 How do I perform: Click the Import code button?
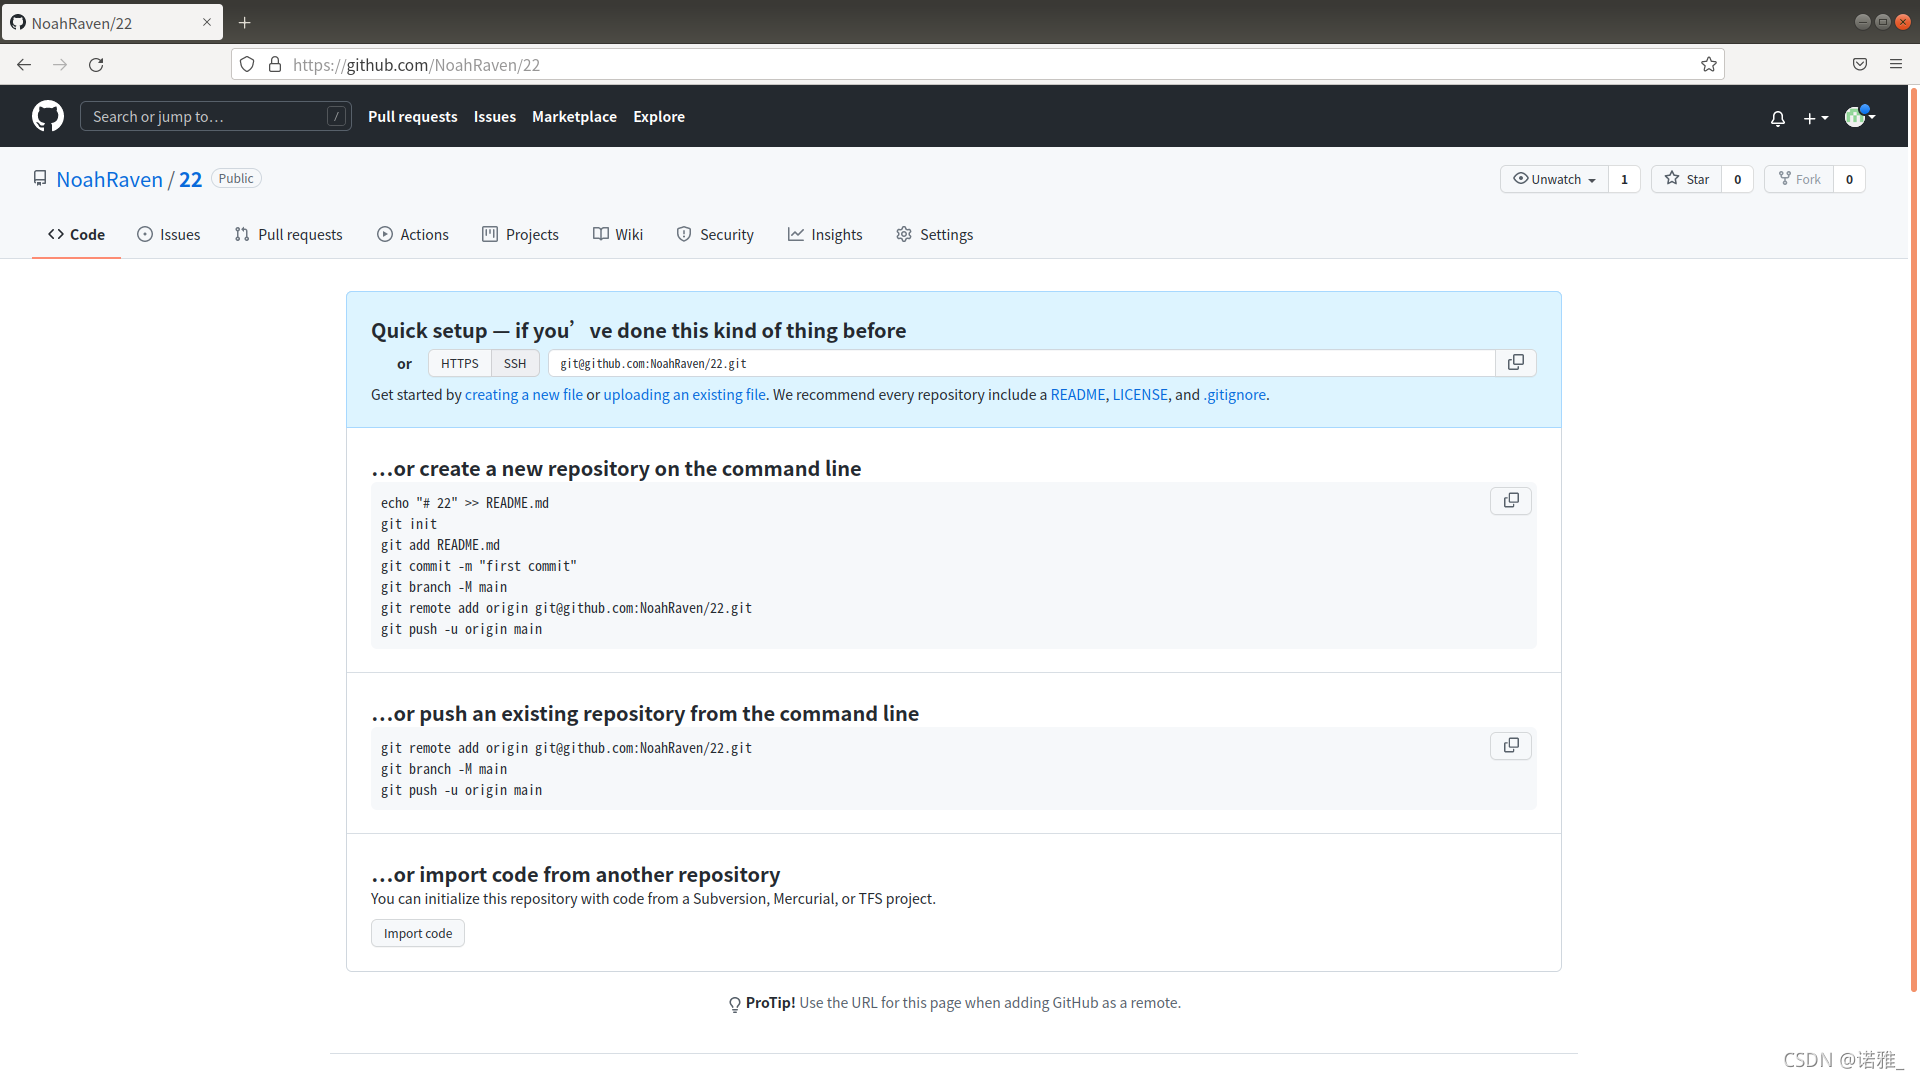pyautogui.click(x=418, y=933)
